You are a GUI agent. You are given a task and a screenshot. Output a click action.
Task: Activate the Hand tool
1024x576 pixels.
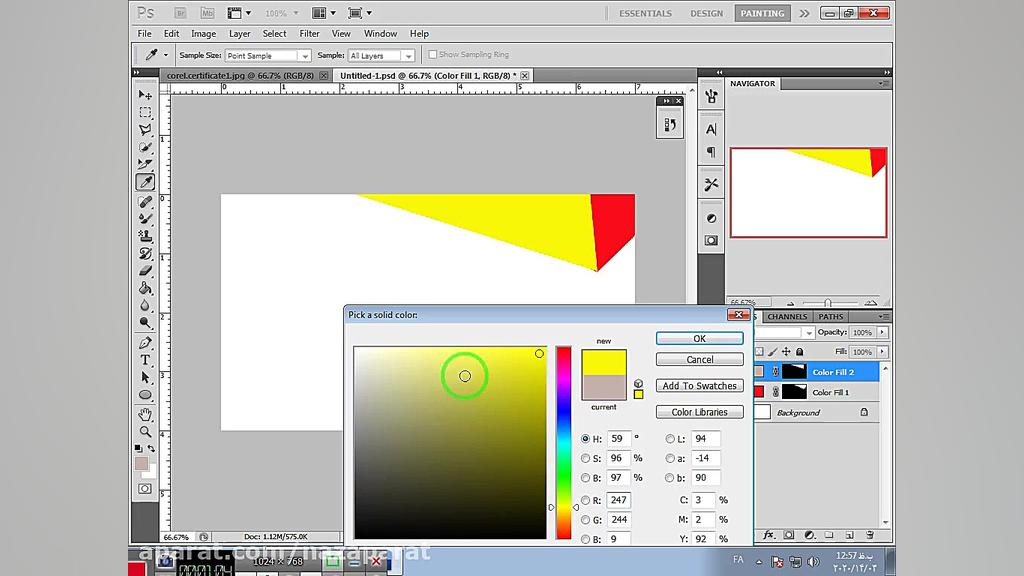145,413
